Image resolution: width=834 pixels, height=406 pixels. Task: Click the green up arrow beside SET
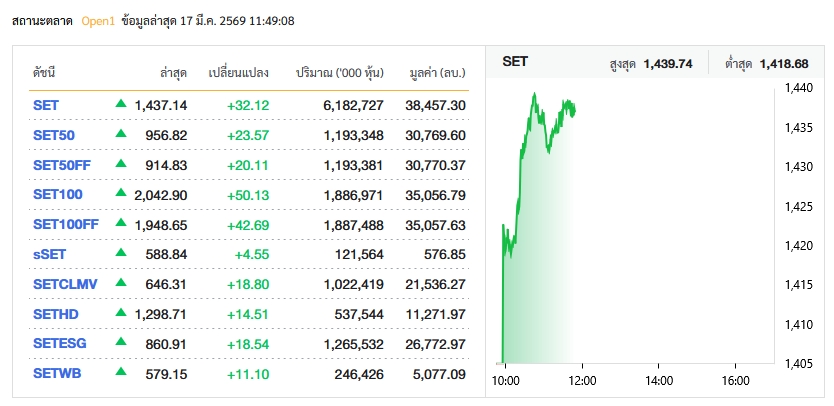tap(121, 103)
